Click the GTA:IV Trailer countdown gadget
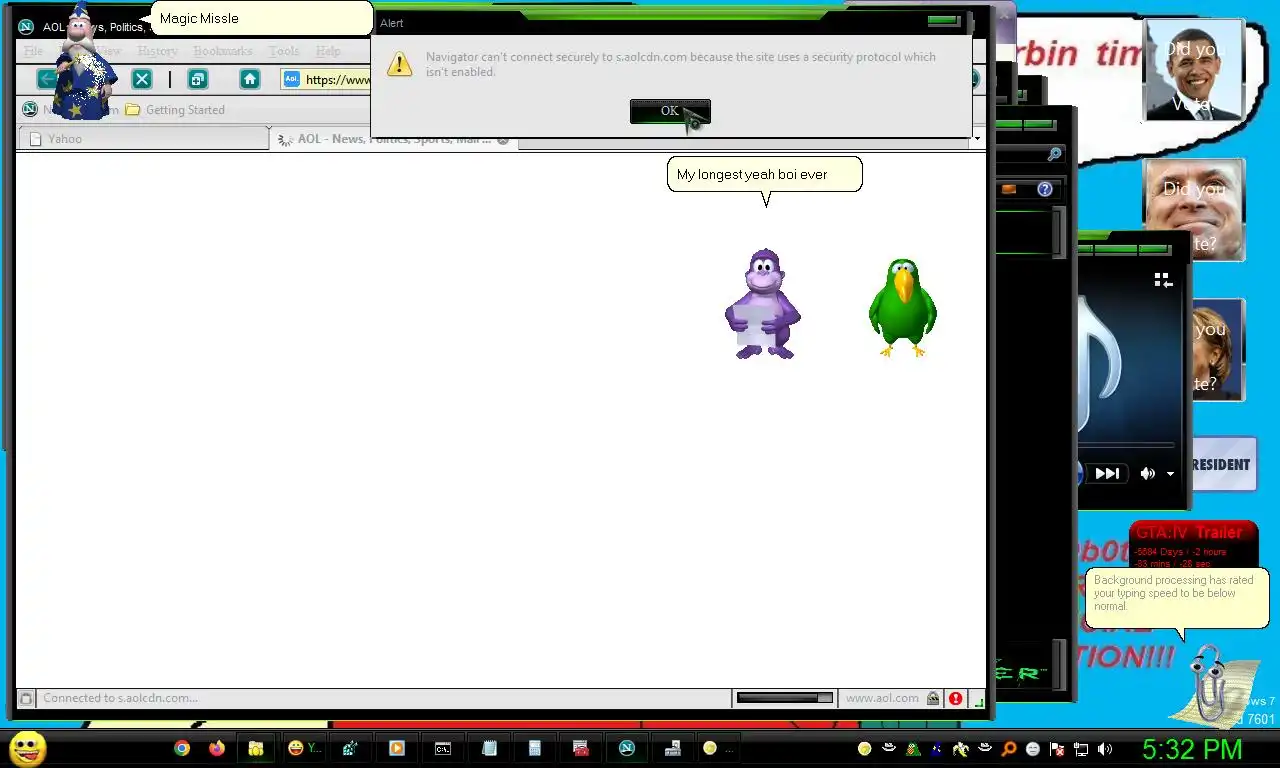 point(1192,544)
